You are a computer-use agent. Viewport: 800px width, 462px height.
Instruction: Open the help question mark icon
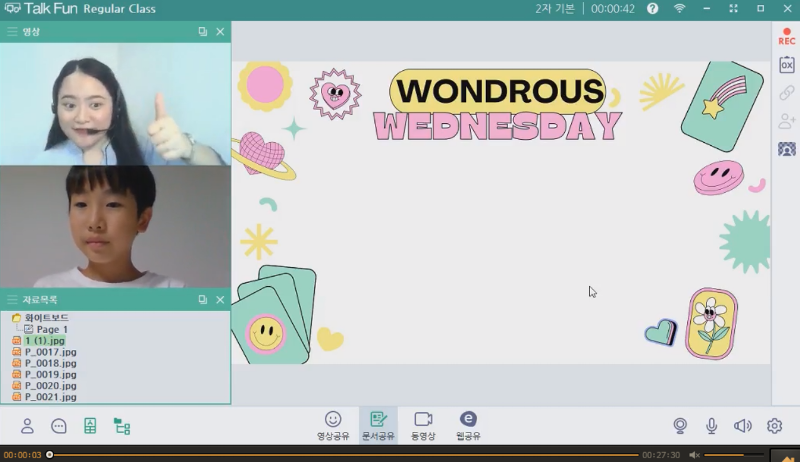coord(653,8)
